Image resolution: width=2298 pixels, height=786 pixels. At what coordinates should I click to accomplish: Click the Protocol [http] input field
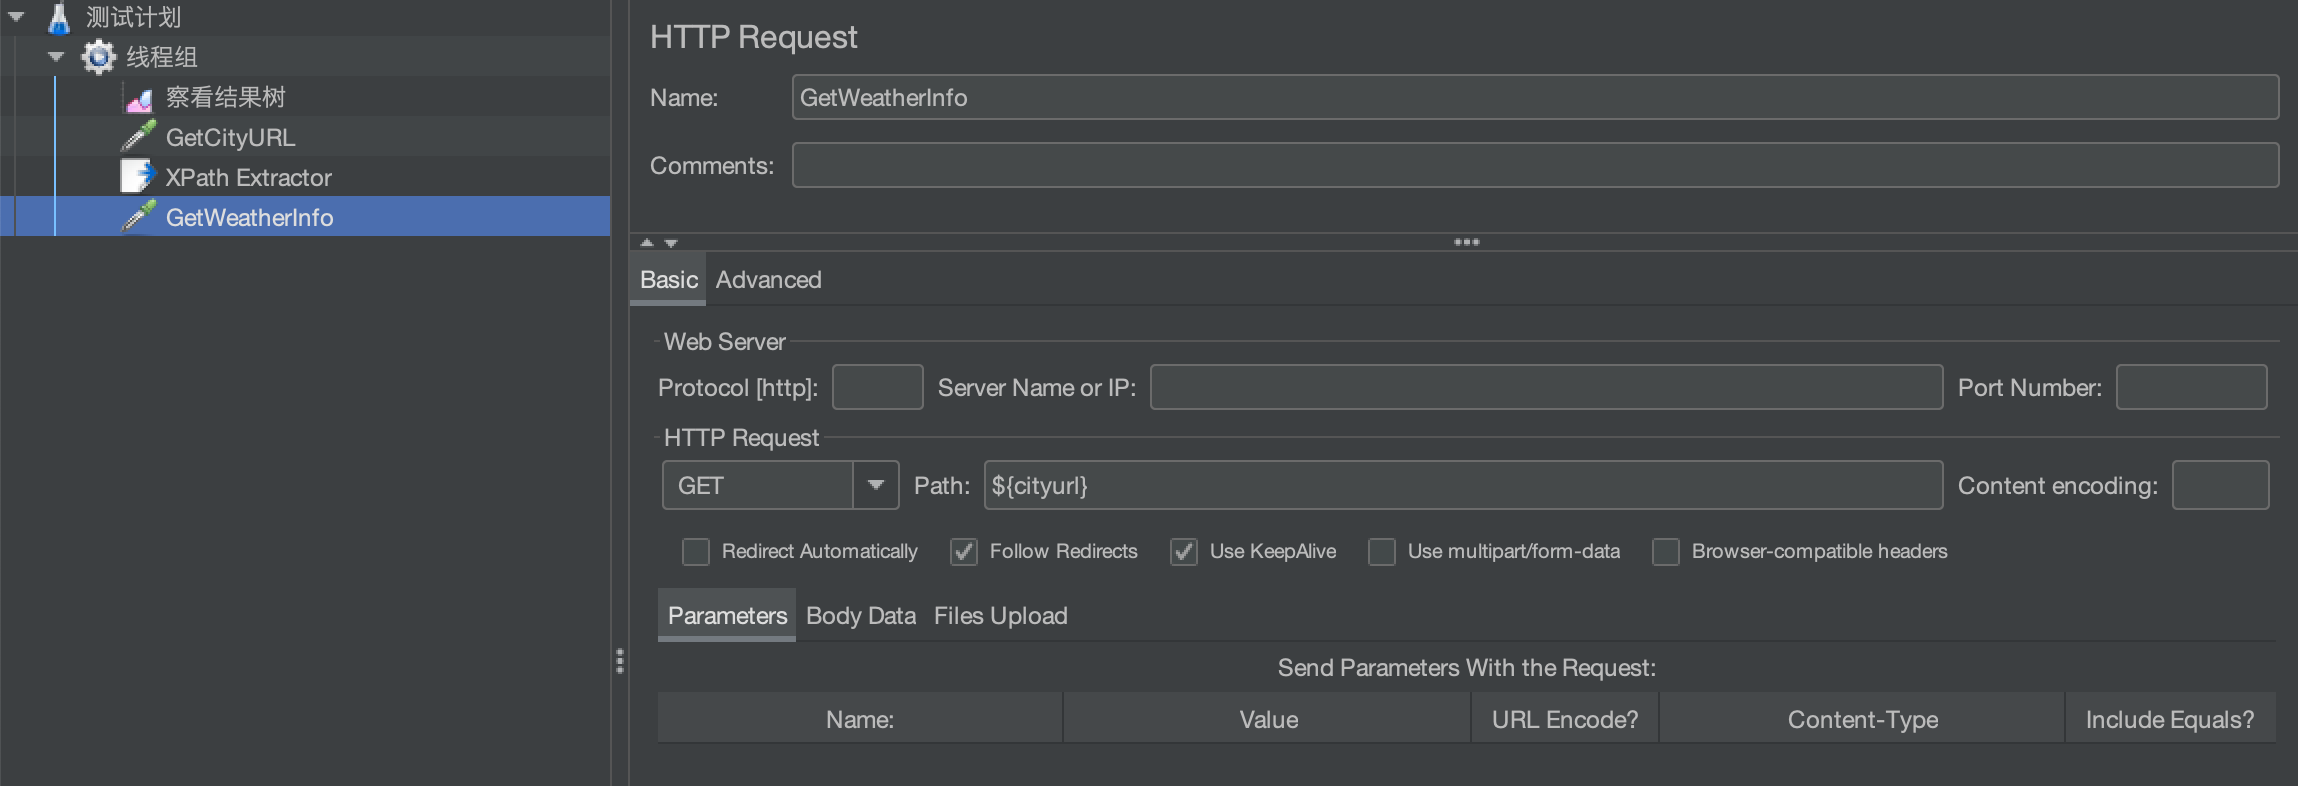(877, 387)
